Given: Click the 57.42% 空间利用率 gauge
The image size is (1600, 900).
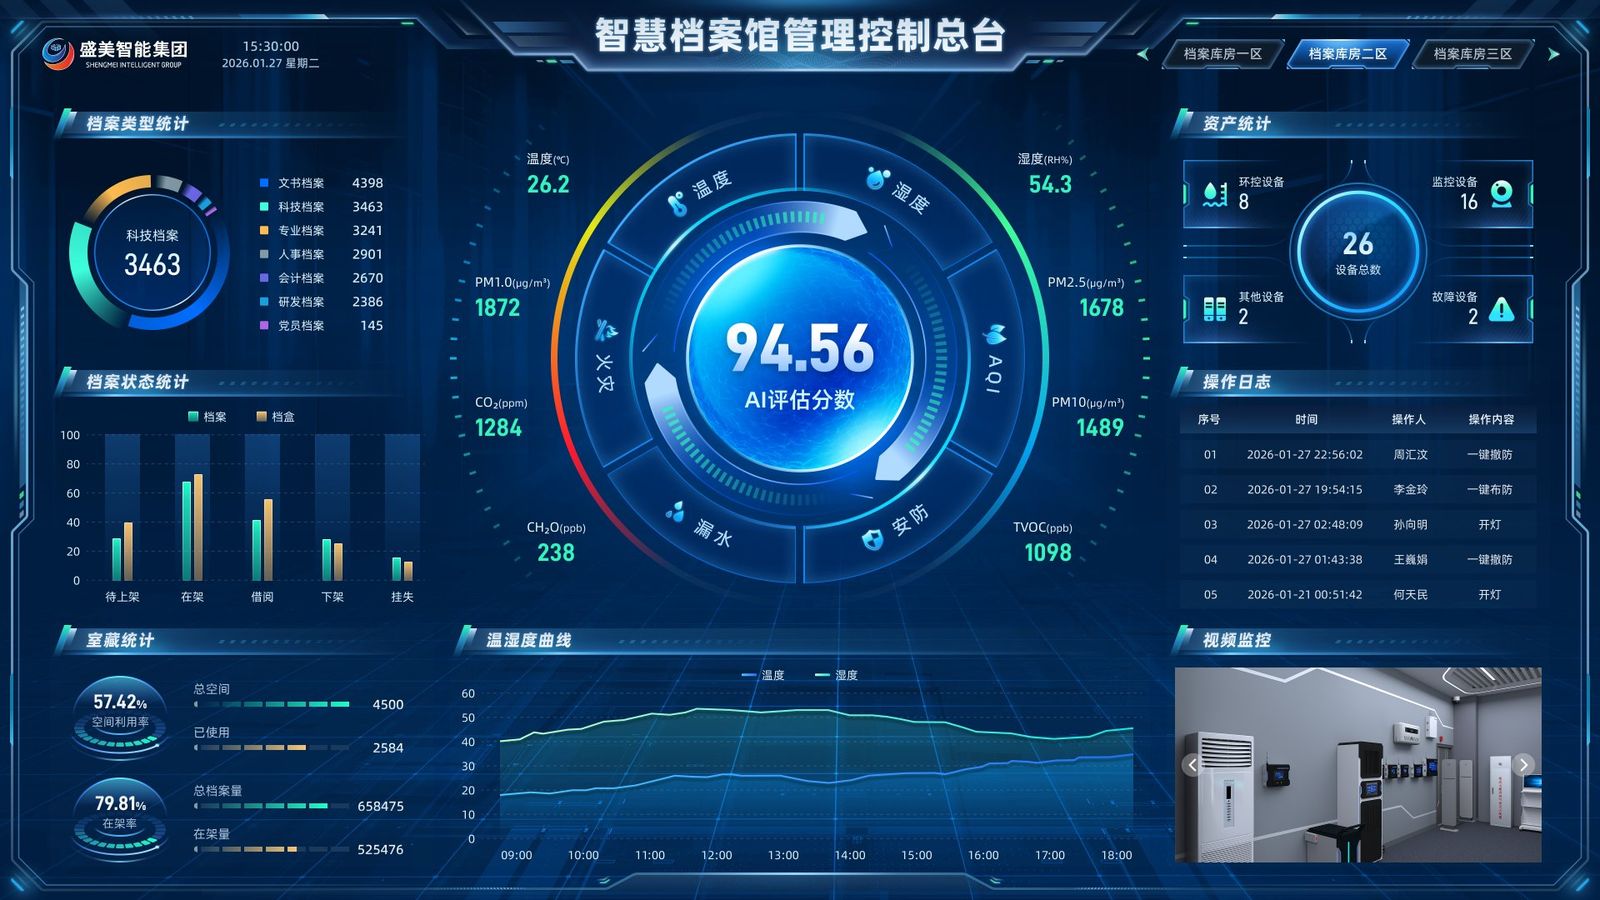Looking at the screenshot, I should coord(120,716).
